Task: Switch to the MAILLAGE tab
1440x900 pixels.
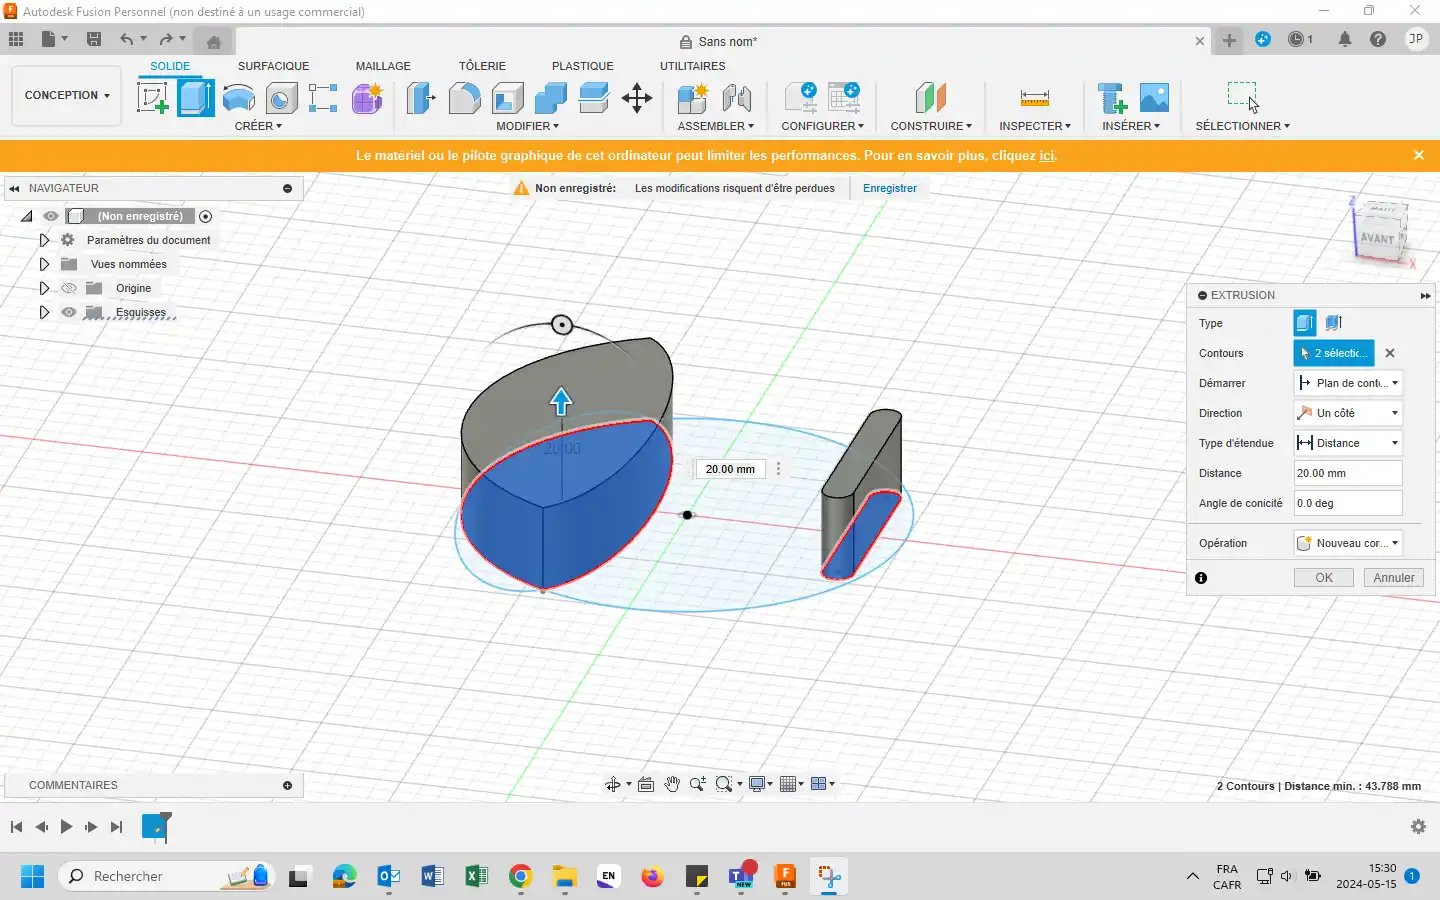Action: [383, 66]
